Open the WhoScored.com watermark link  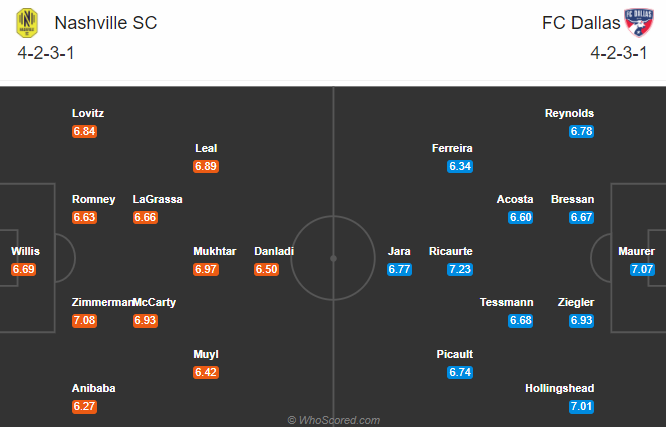coord(334,420)
